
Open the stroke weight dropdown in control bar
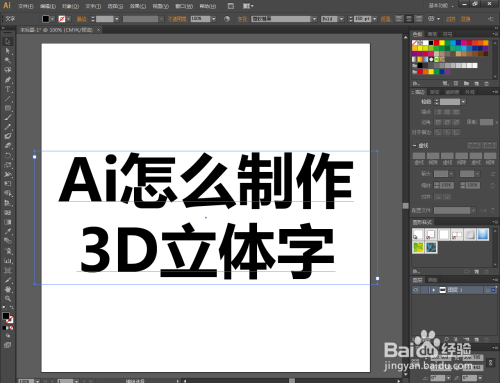tap(117, 19)
